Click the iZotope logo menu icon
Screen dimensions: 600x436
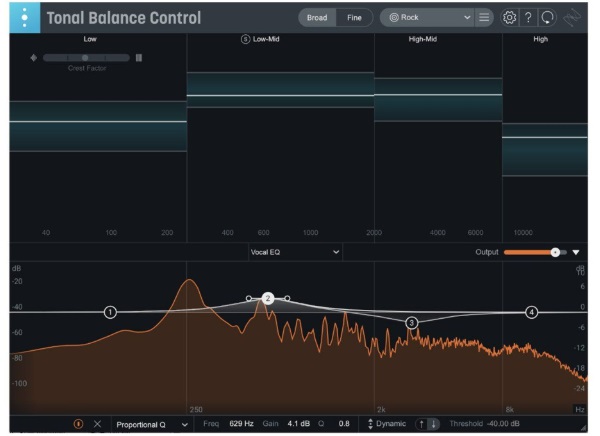pyautogui.click(x=24, y=18)
